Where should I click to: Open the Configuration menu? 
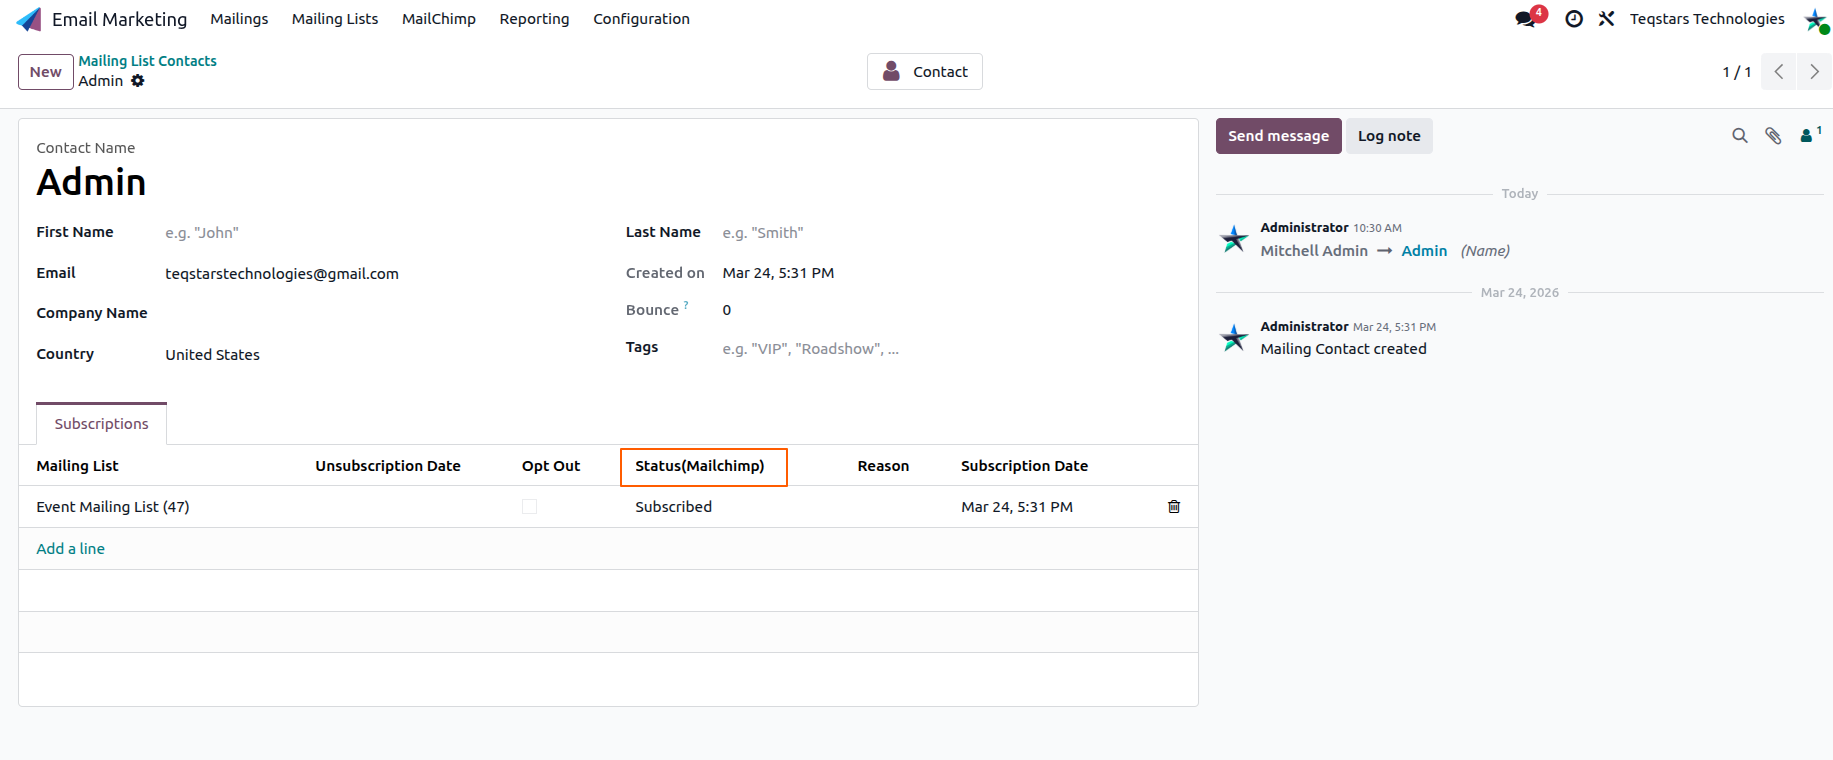coord(641,19)
